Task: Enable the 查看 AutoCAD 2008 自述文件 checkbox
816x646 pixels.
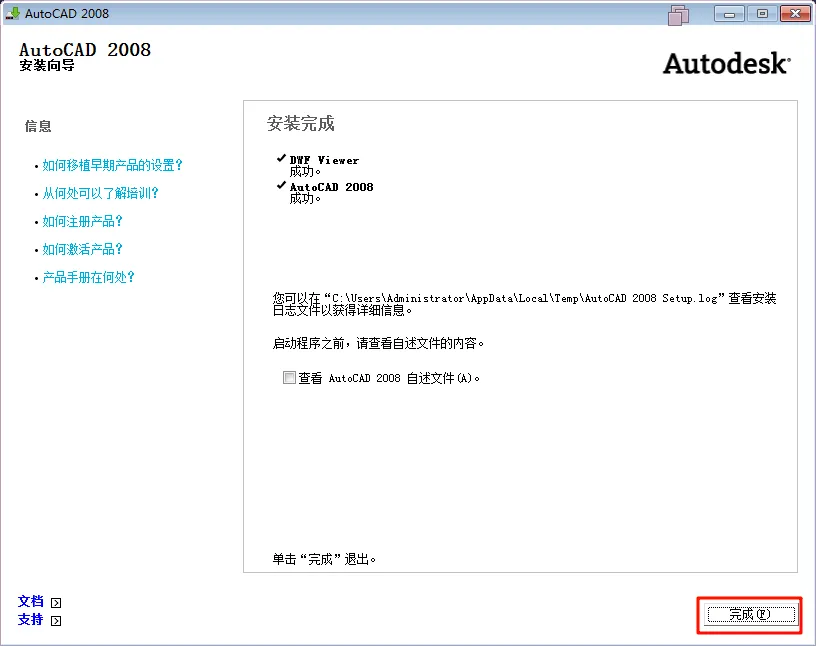Action: tap(289, 377)
